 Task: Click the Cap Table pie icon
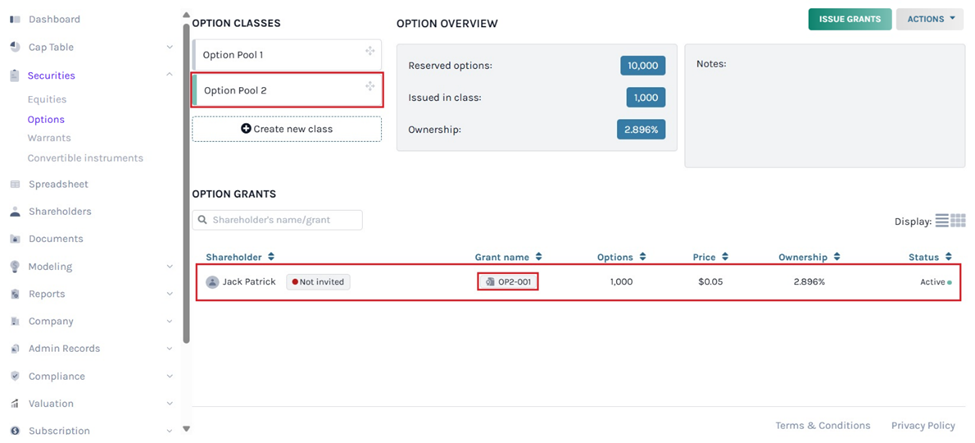[15, 47]
